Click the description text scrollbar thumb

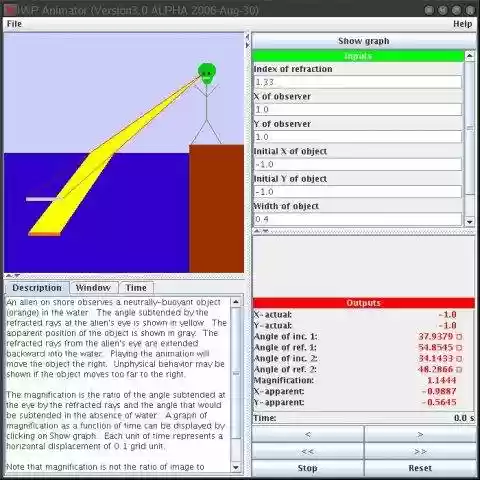pyautogui.click(x=236, y=373)
